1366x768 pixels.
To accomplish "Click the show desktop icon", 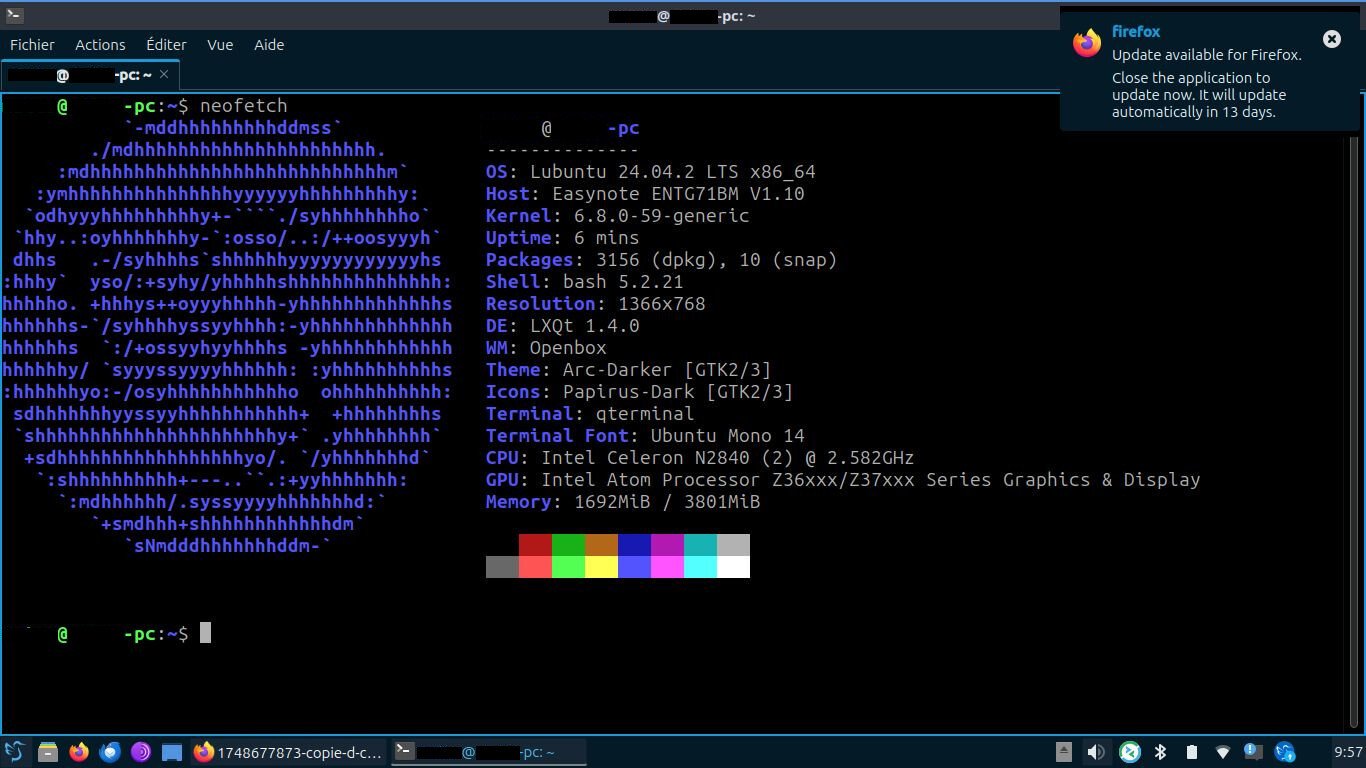I will coord(172,752).
